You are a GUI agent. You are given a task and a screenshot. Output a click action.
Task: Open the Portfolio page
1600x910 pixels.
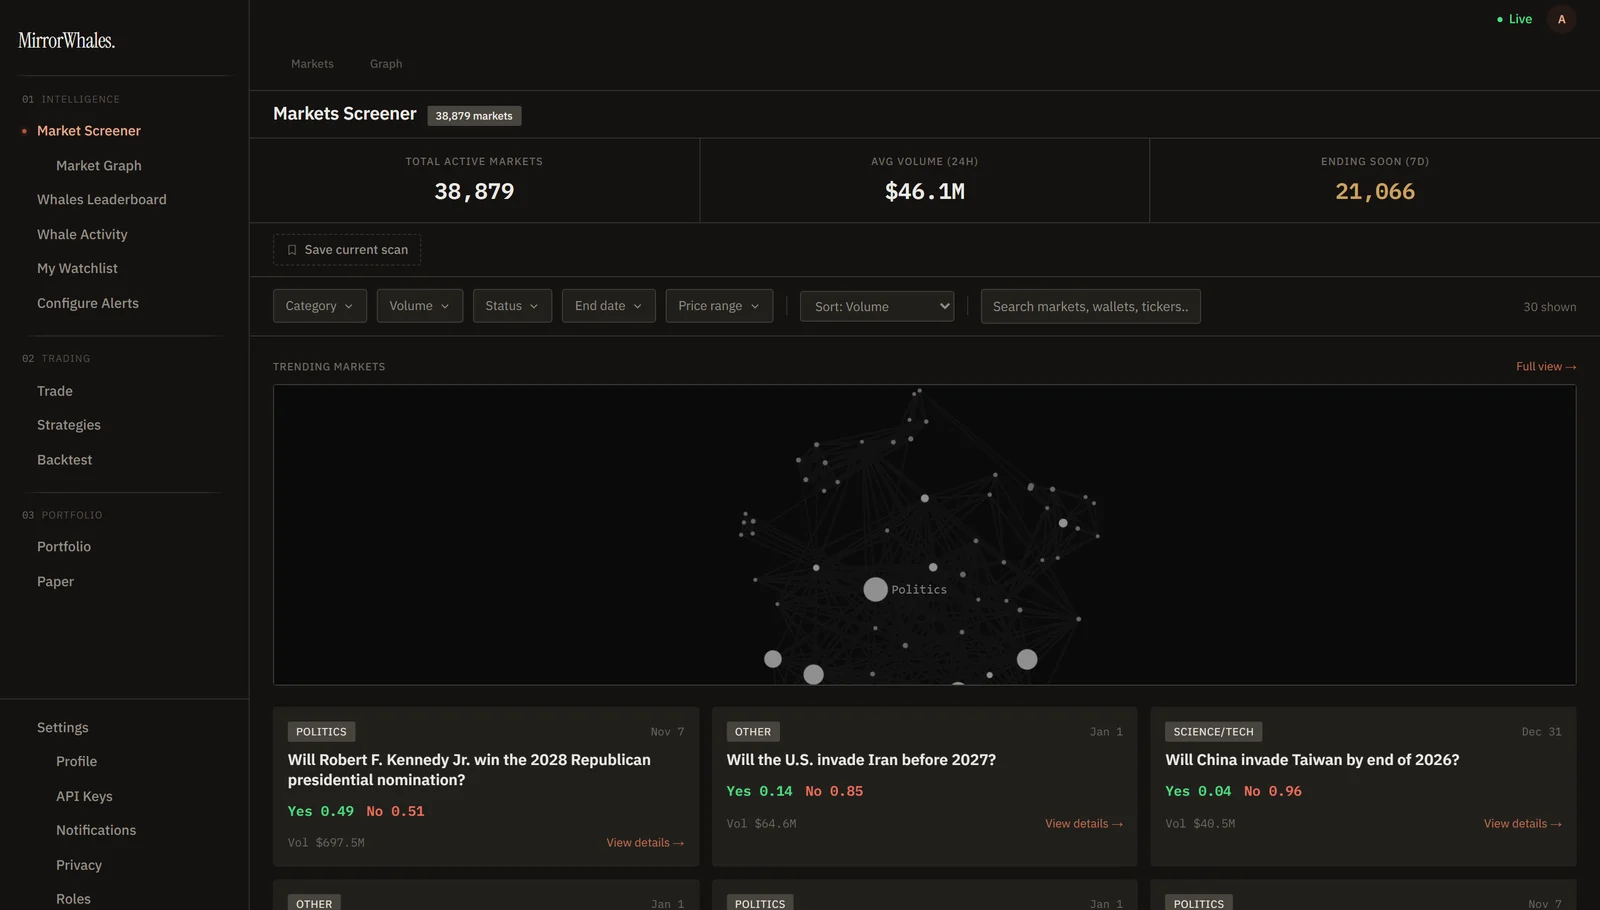pyautogui.click(x=64, y=547)
